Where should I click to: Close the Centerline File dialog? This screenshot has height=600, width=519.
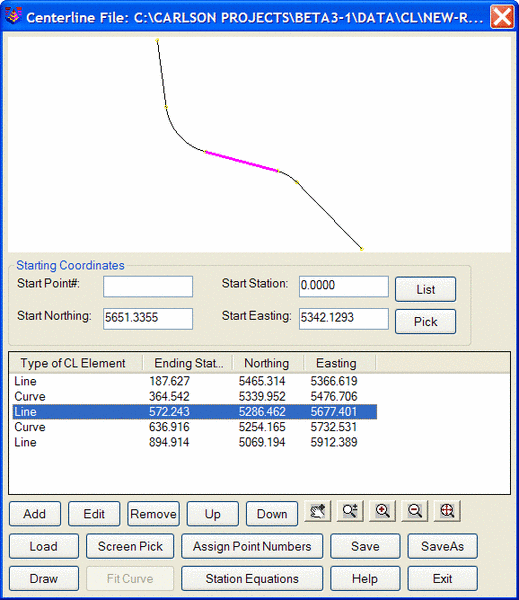502,17
